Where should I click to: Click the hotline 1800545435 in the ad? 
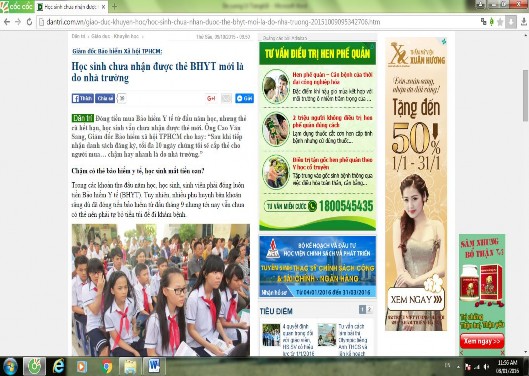coord(346,206)
